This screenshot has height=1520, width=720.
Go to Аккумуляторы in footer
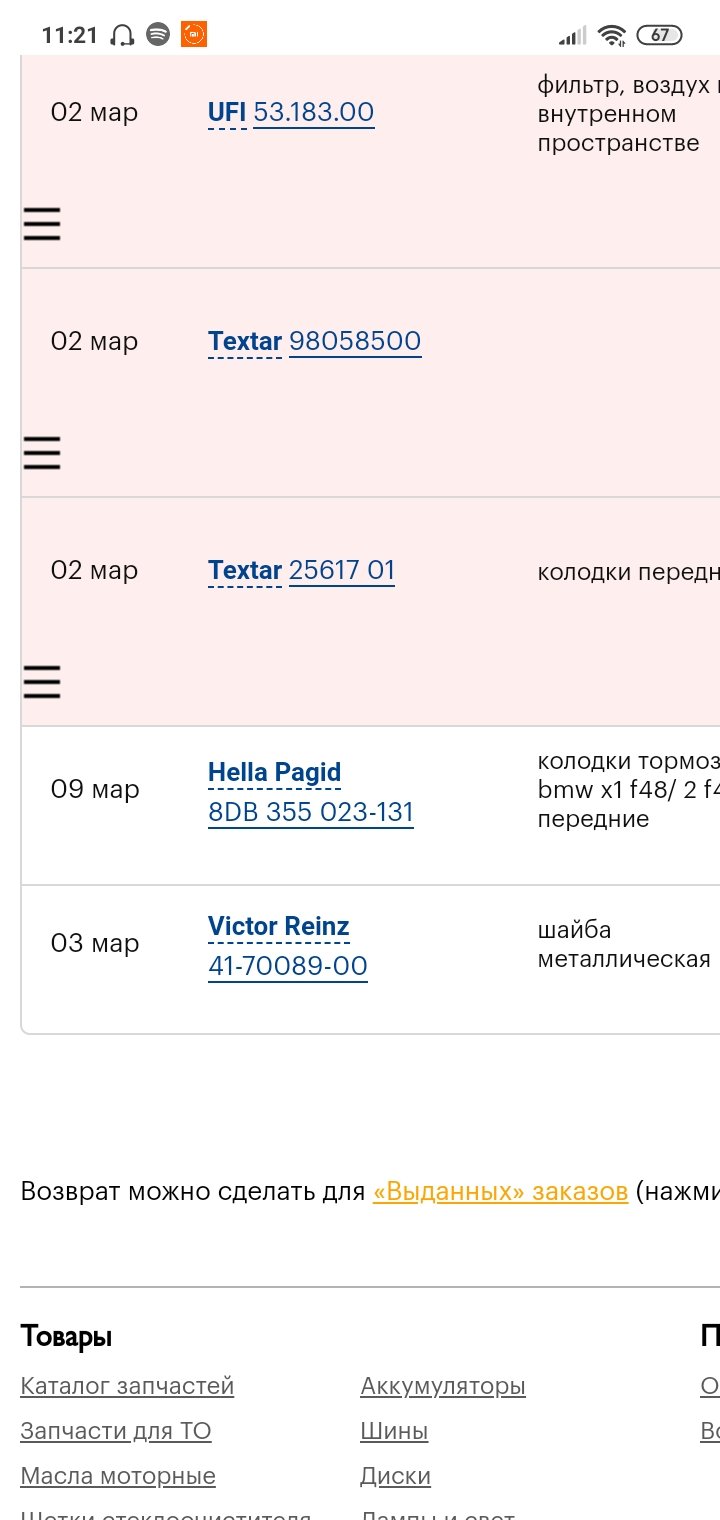(x=443, y=1386)
